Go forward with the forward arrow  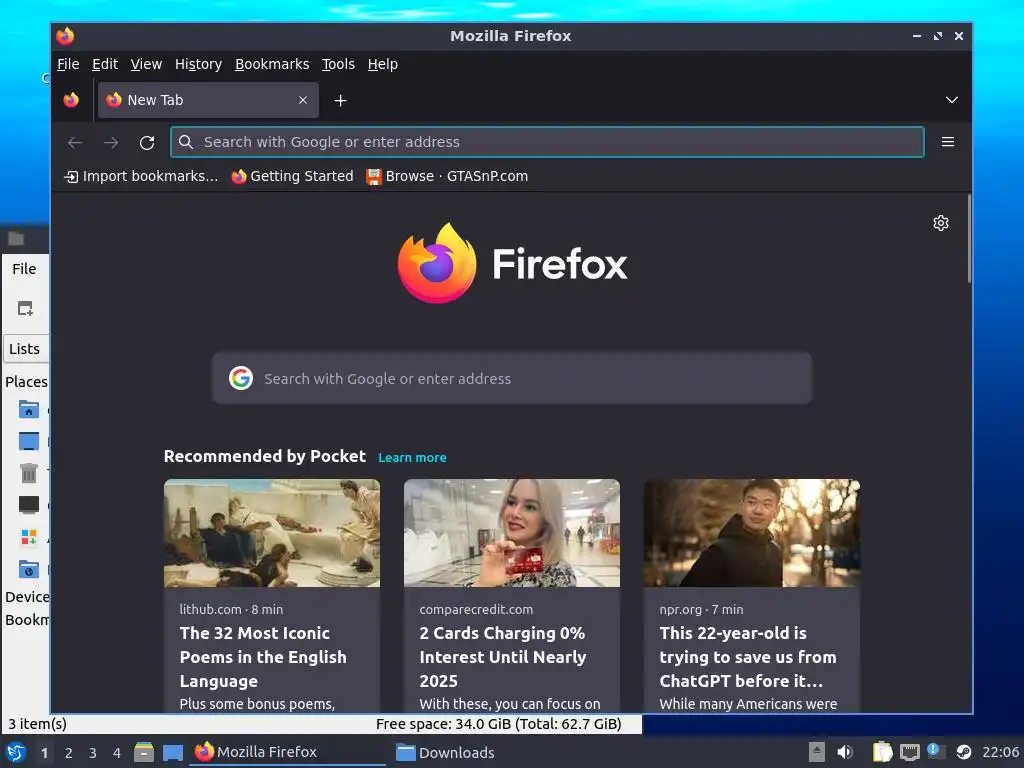point(111,142)
